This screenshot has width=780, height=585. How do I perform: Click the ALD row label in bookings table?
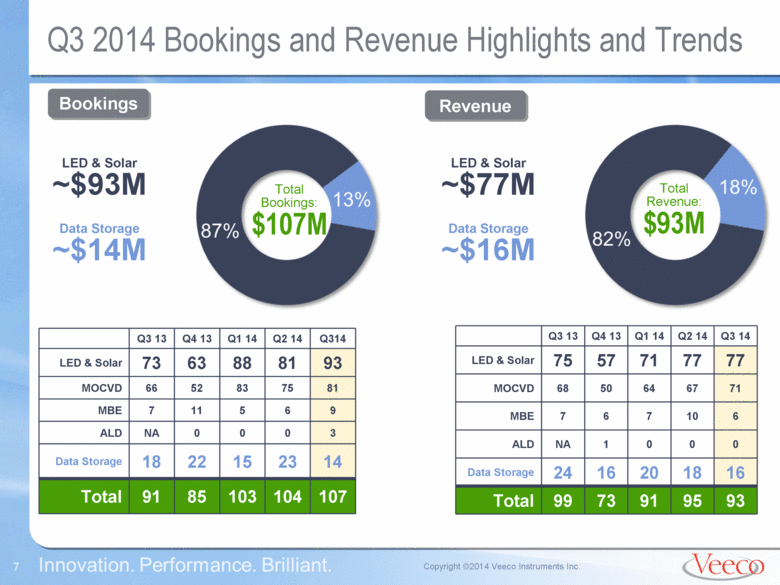click(x=111, y=433)
